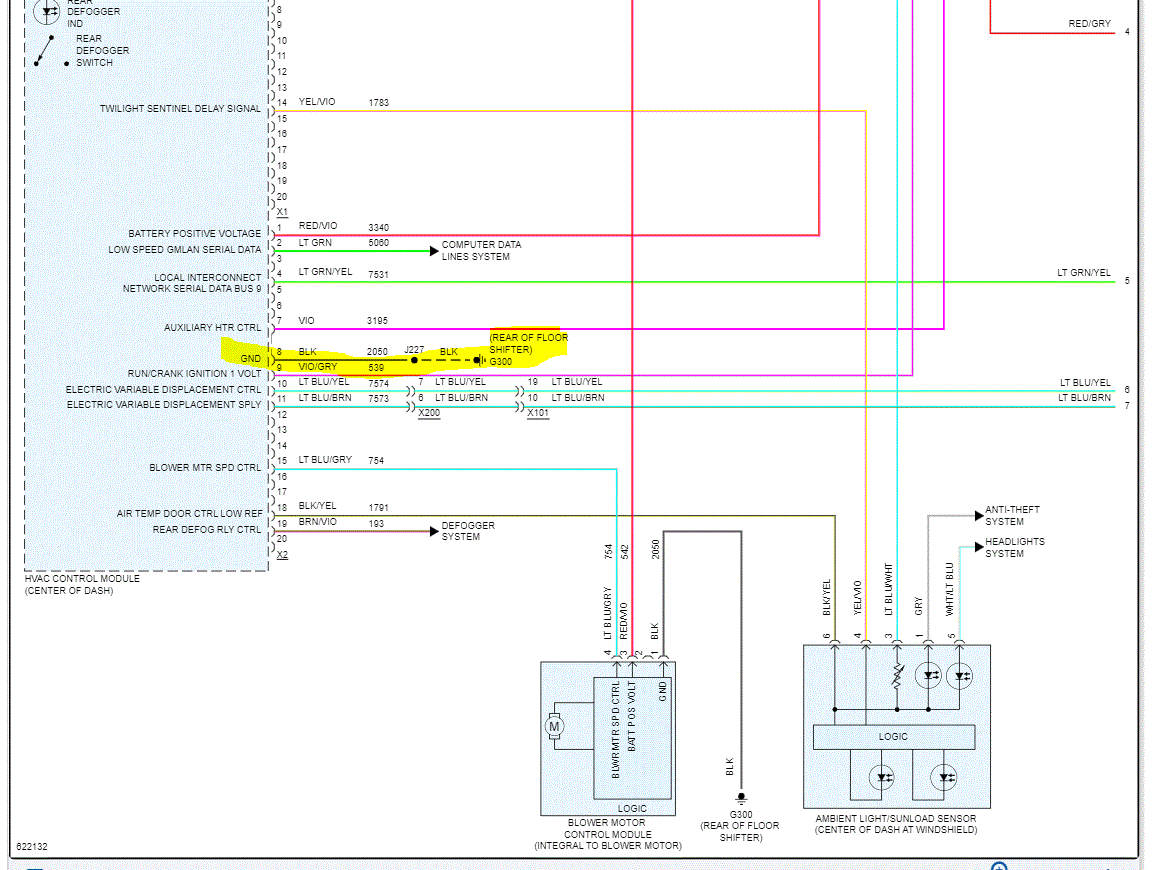Image resolution: width=1152 pixels, height=870 pixels.
Task: Click the Headlights System arrow
Action: (x=977, y=547)
